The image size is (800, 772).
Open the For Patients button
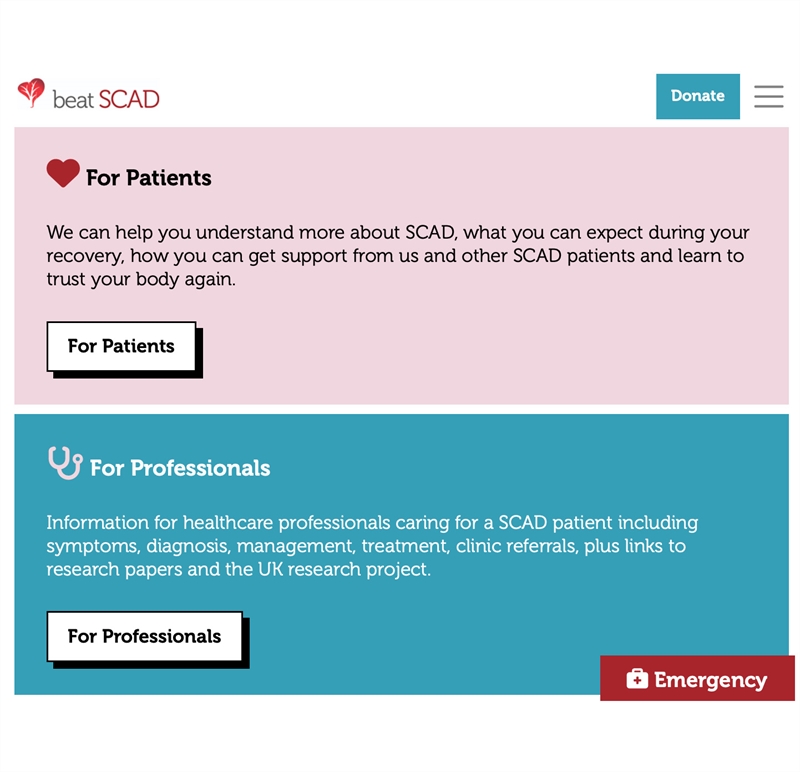pyautogui.click(x=121, y=346)
